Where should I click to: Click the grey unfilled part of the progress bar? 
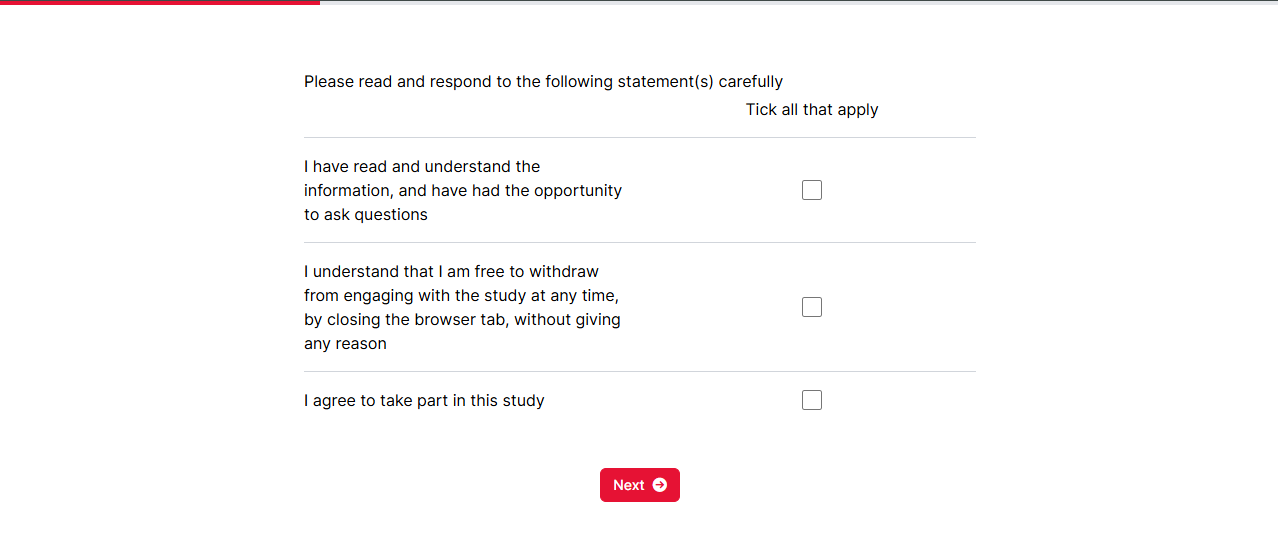coord(800,2)
